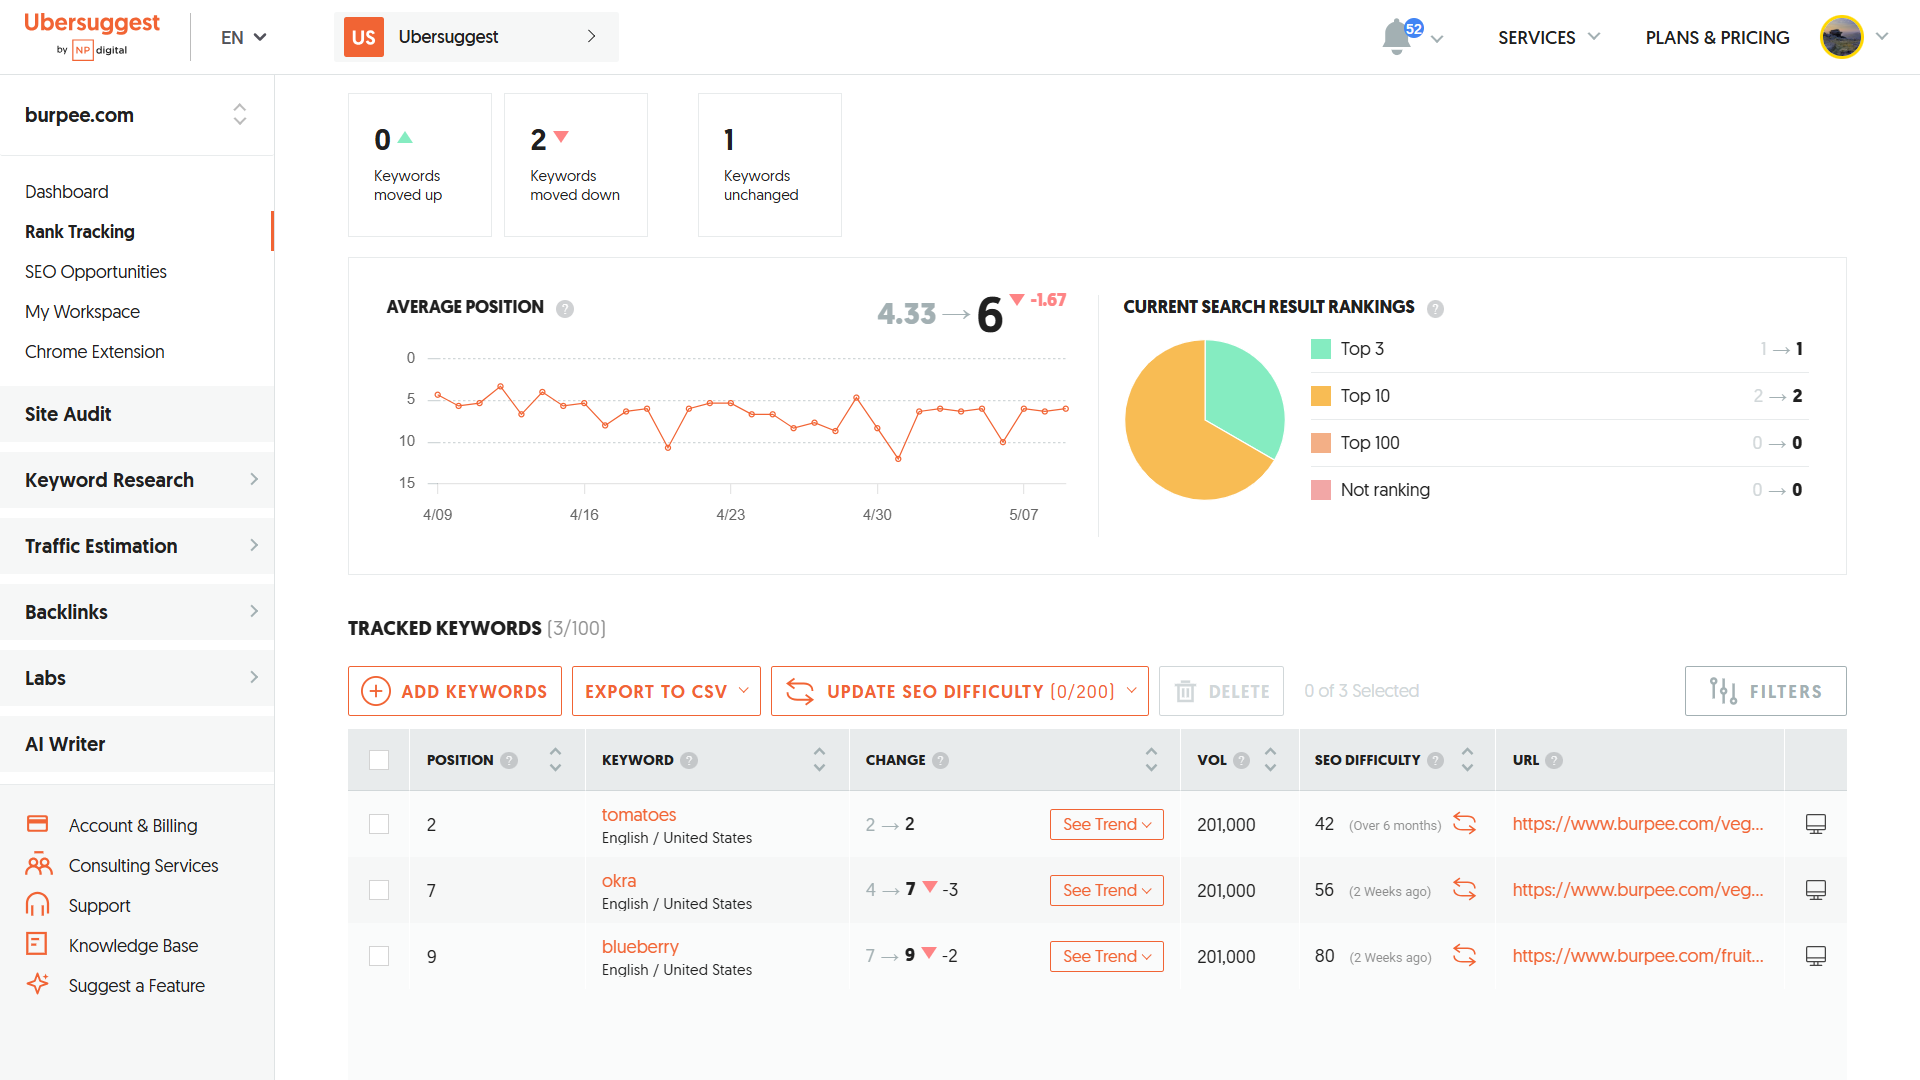The height and width of the screenshot is (1080, 1920).
Task: Click the Keyword column help icon
Action: pos(689,760)
